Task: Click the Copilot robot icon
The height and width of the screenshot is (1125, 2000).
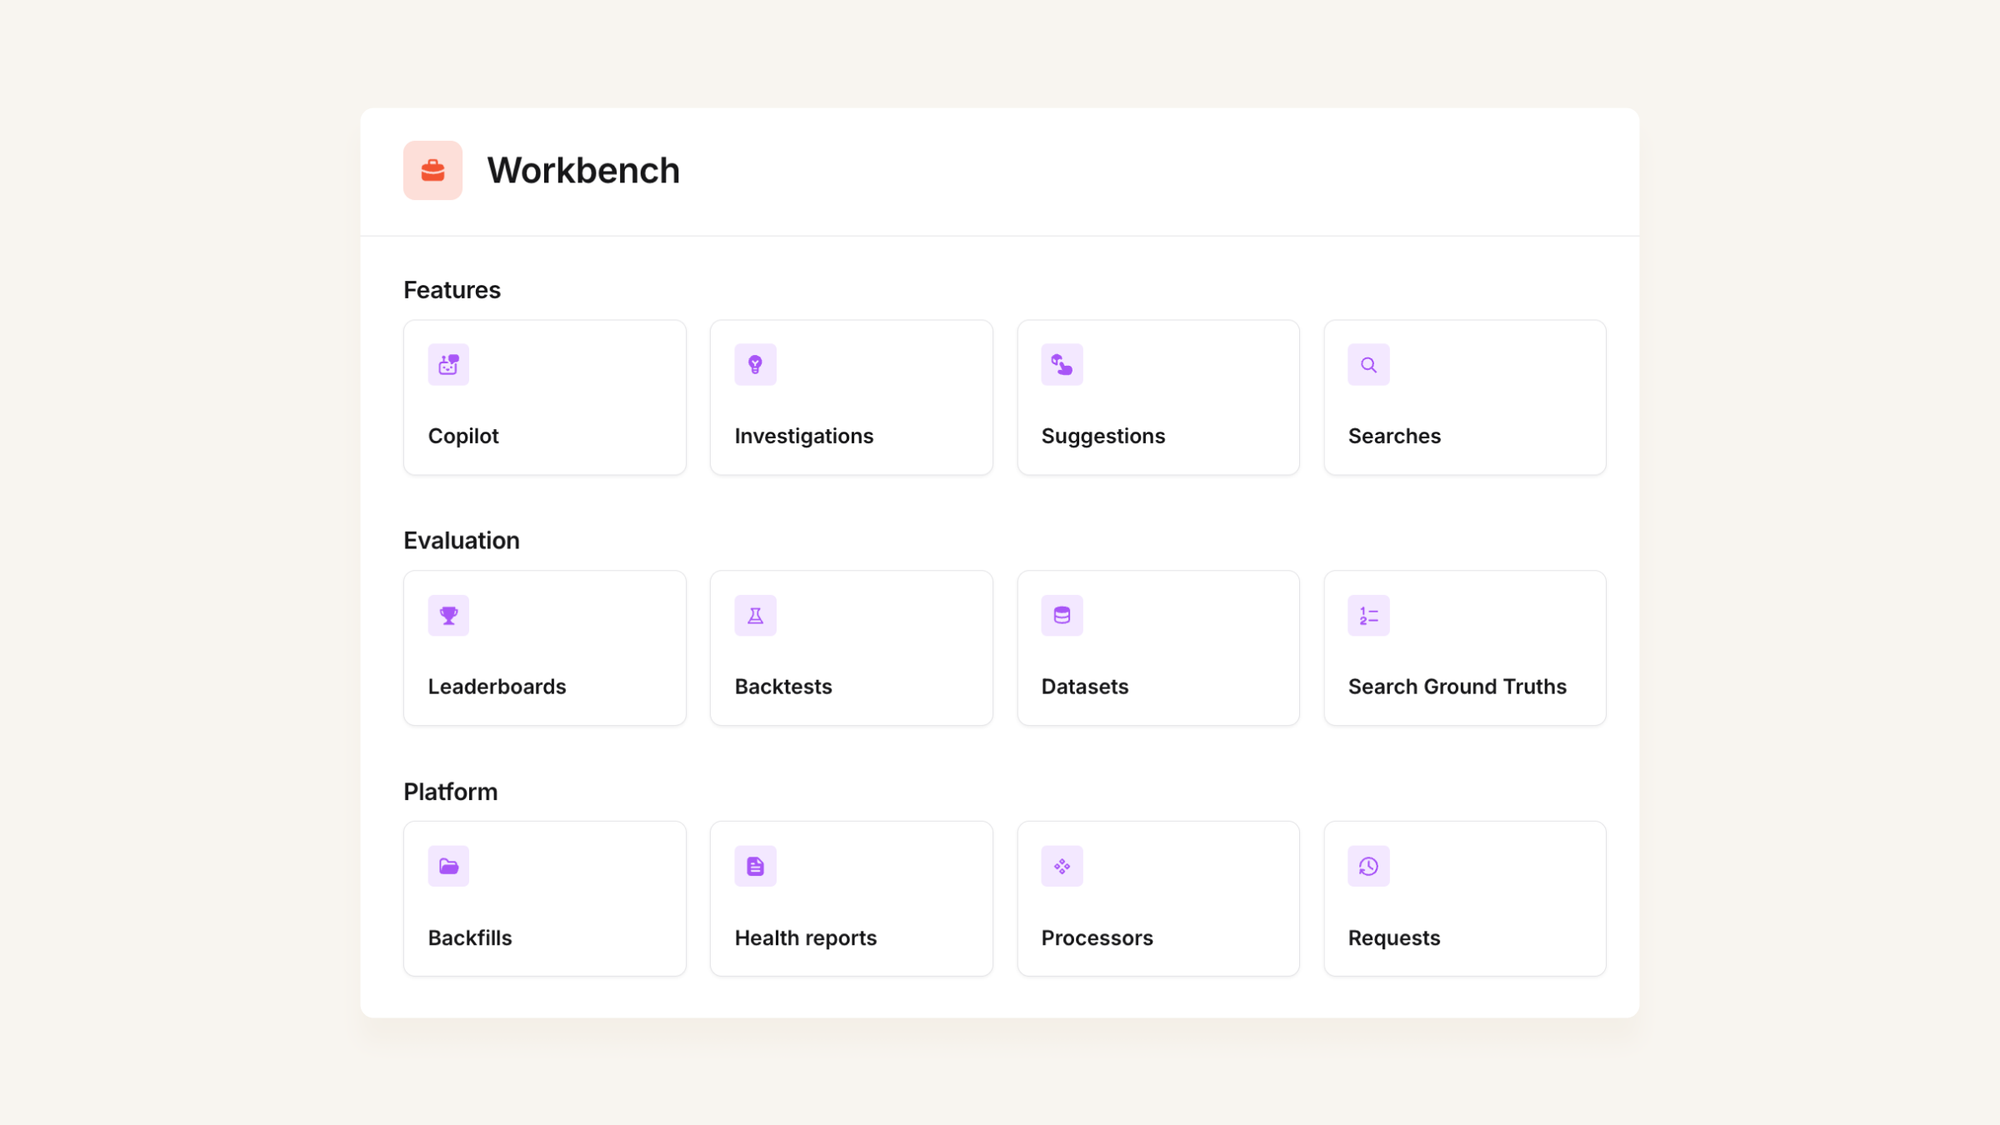Action: coord(448,365)
